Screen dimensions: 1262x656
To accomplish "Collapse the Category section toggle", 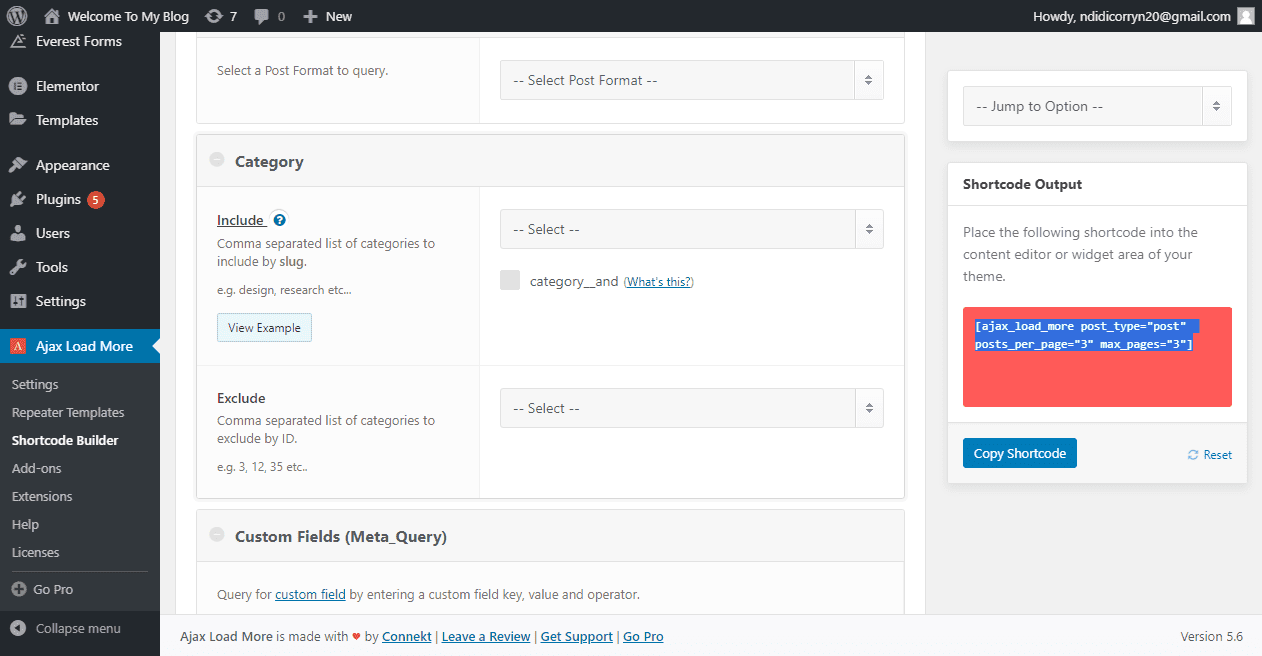I will click(217, 160).
